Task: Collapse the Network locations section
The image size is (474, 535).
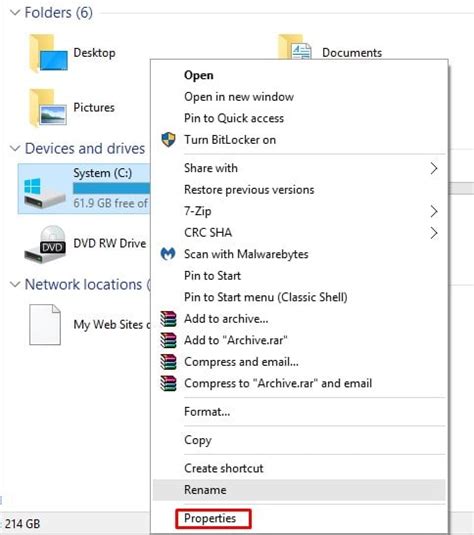Action: pos(15,284)
